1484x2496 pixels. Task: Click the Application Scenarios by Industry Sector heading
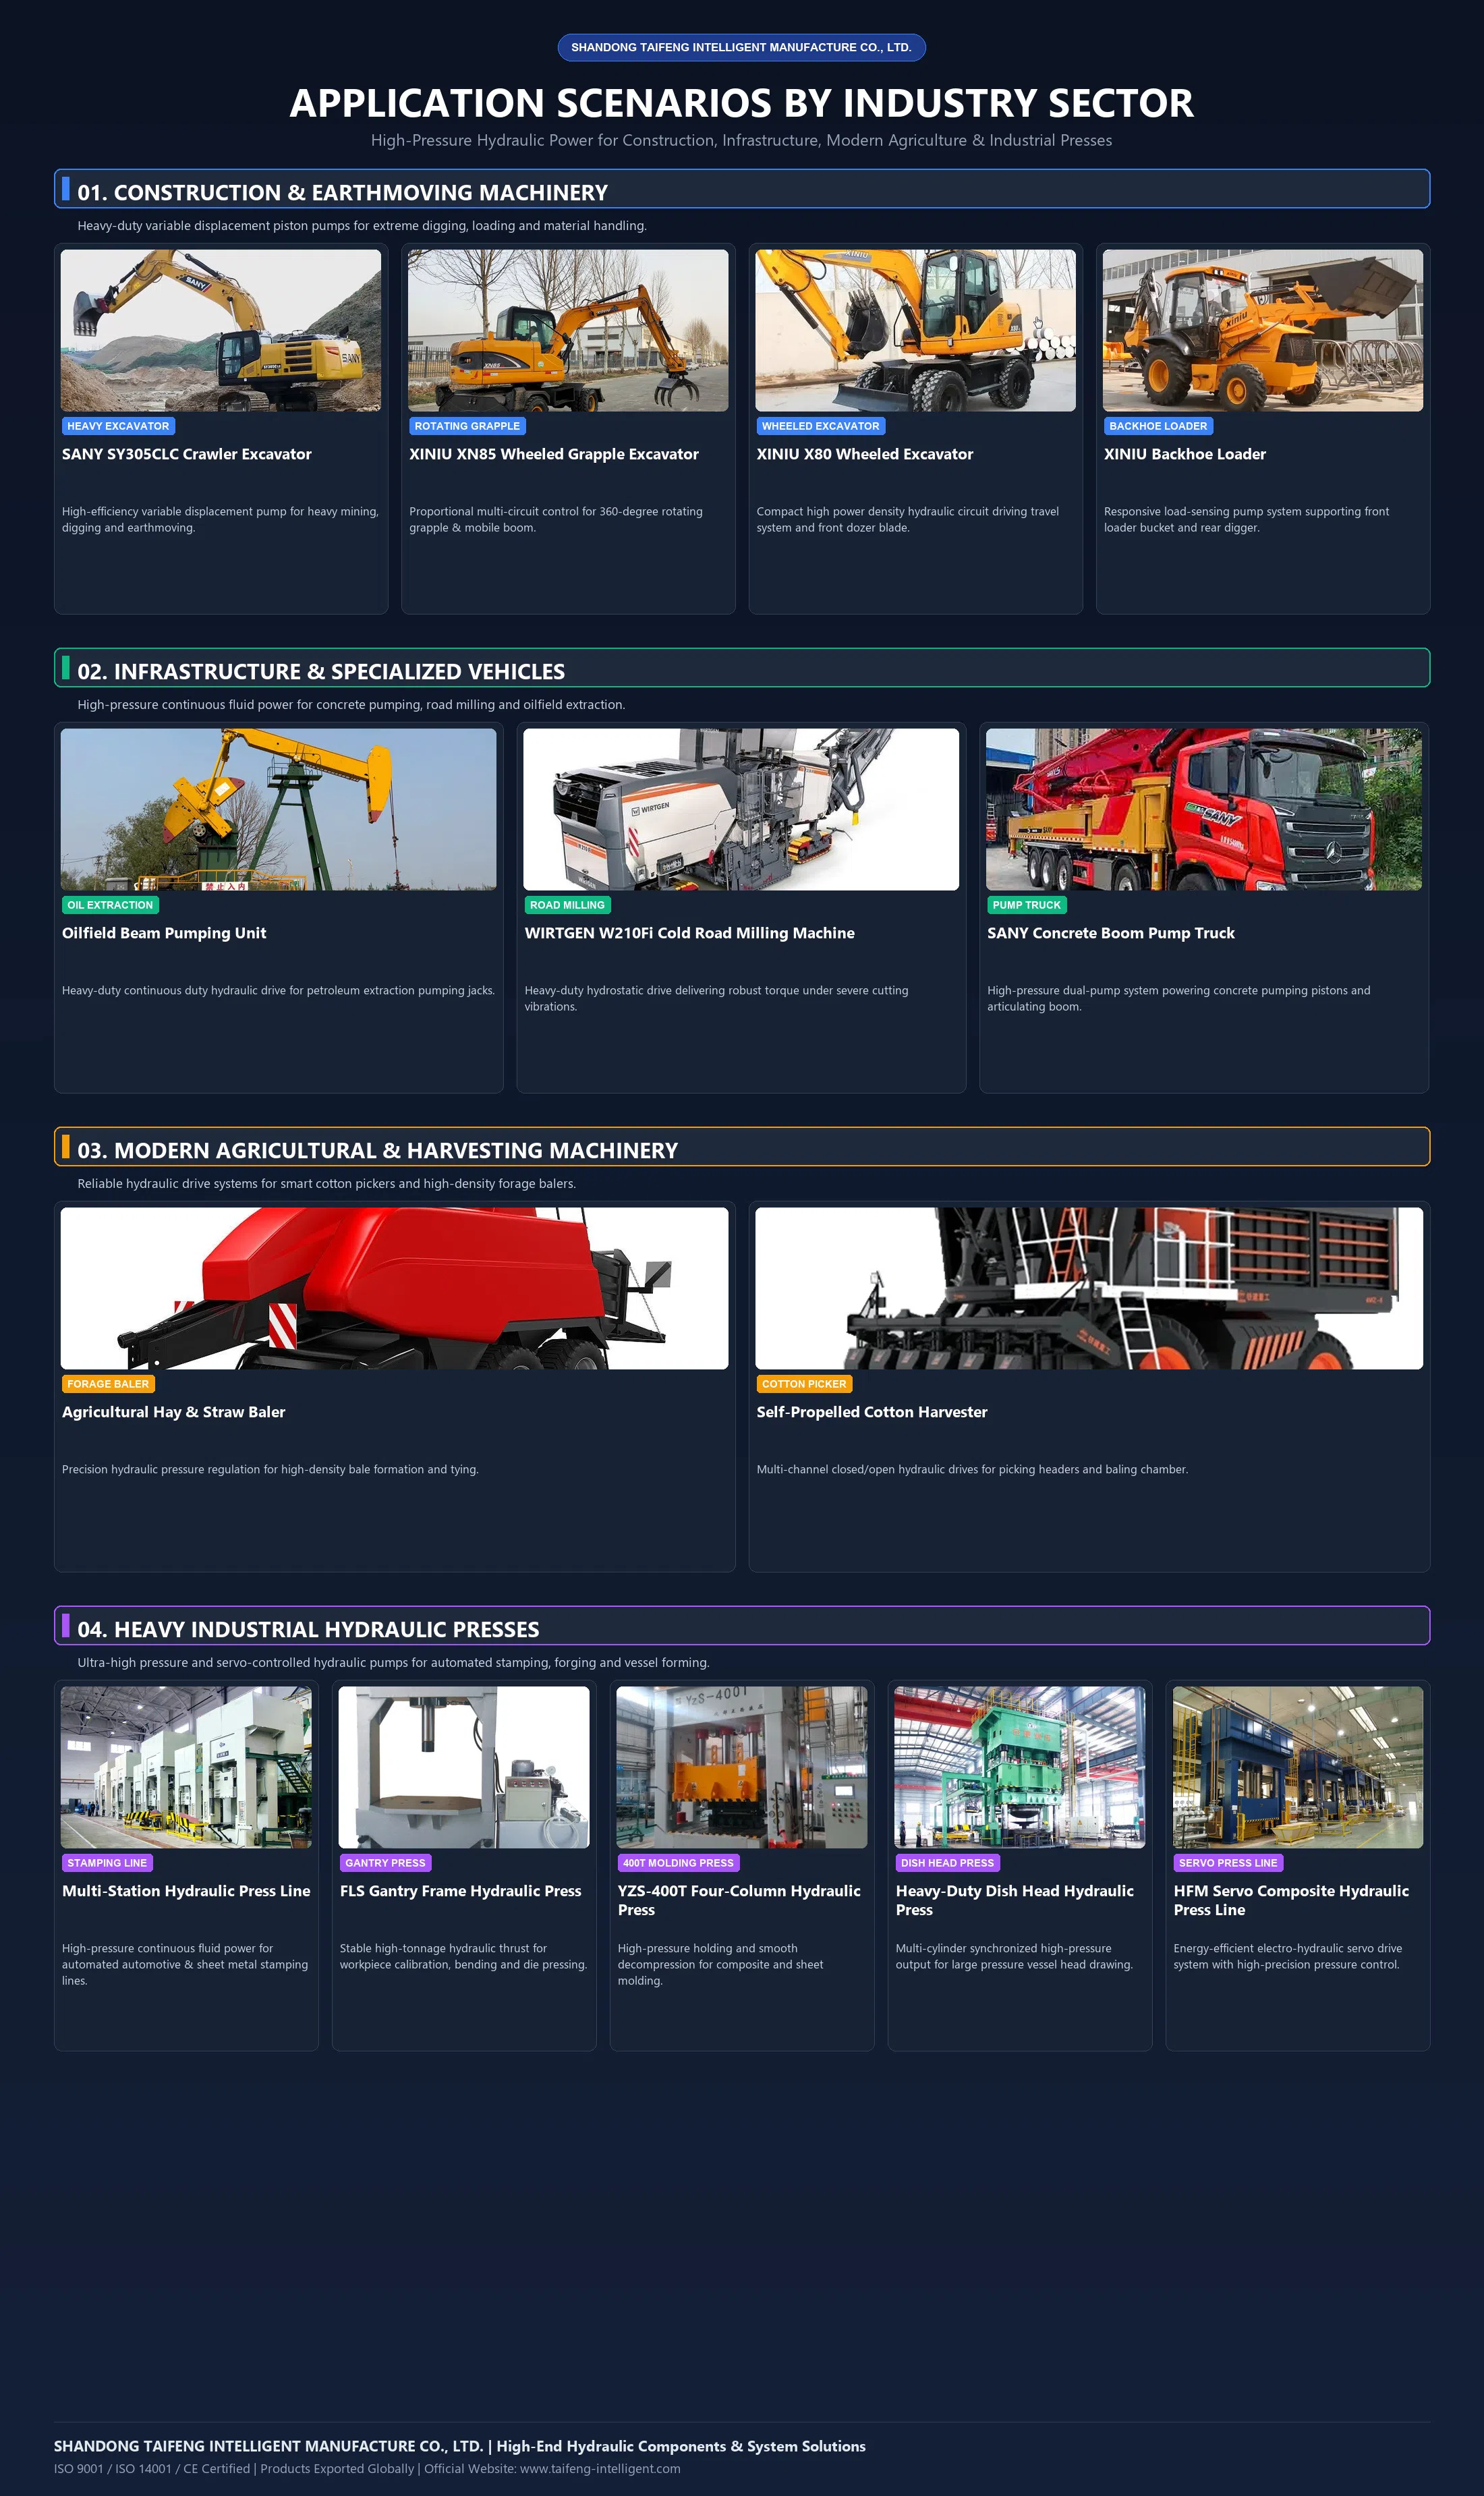click(x=742, y=103)
